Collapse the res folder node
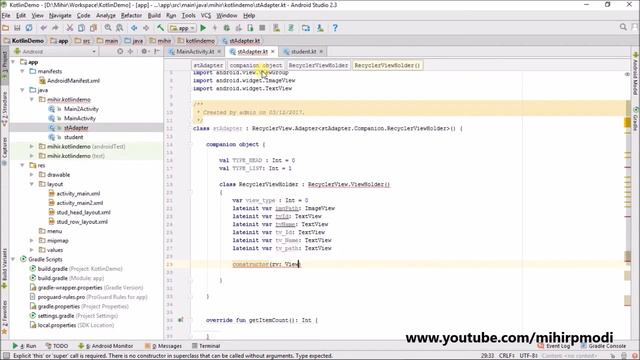The height and width of the screenshot is (360, 640). tap(22, 165)
